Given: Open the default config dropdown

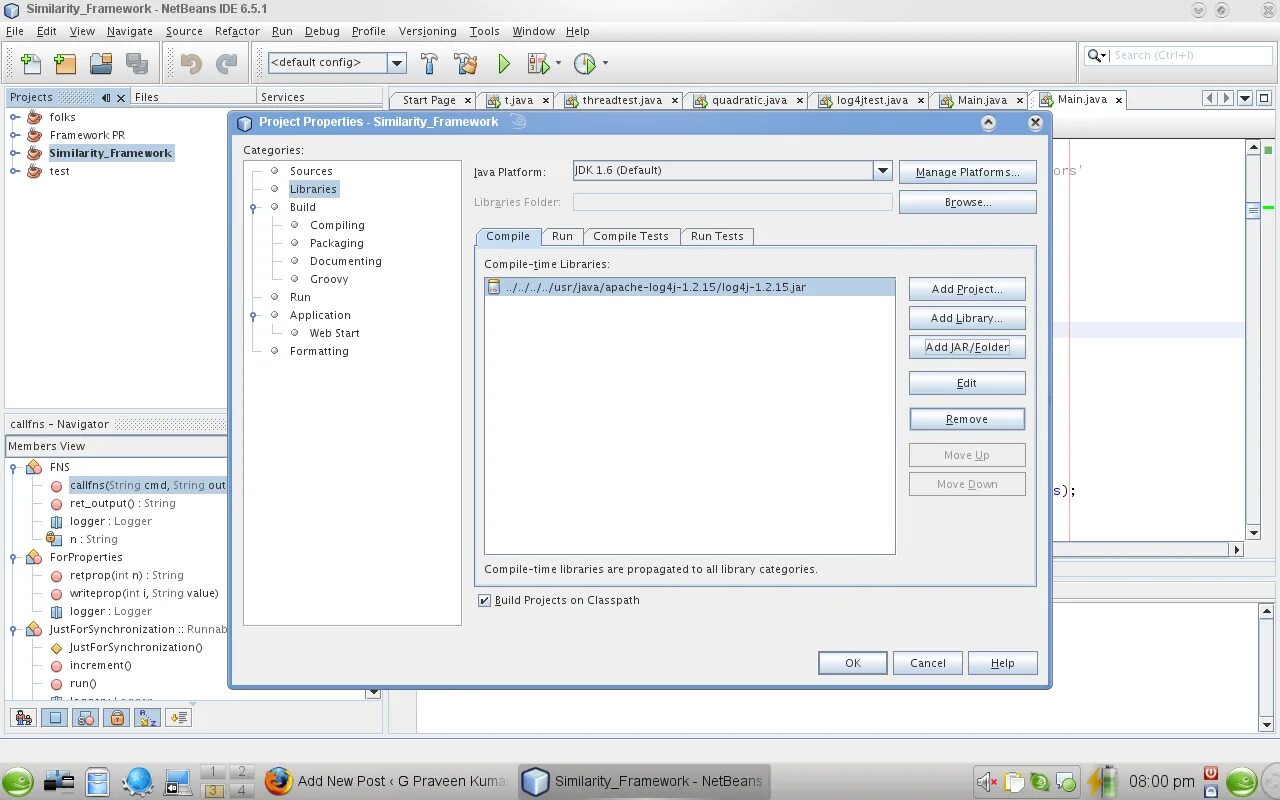Looking at the screenshot, I should point(397,63).
